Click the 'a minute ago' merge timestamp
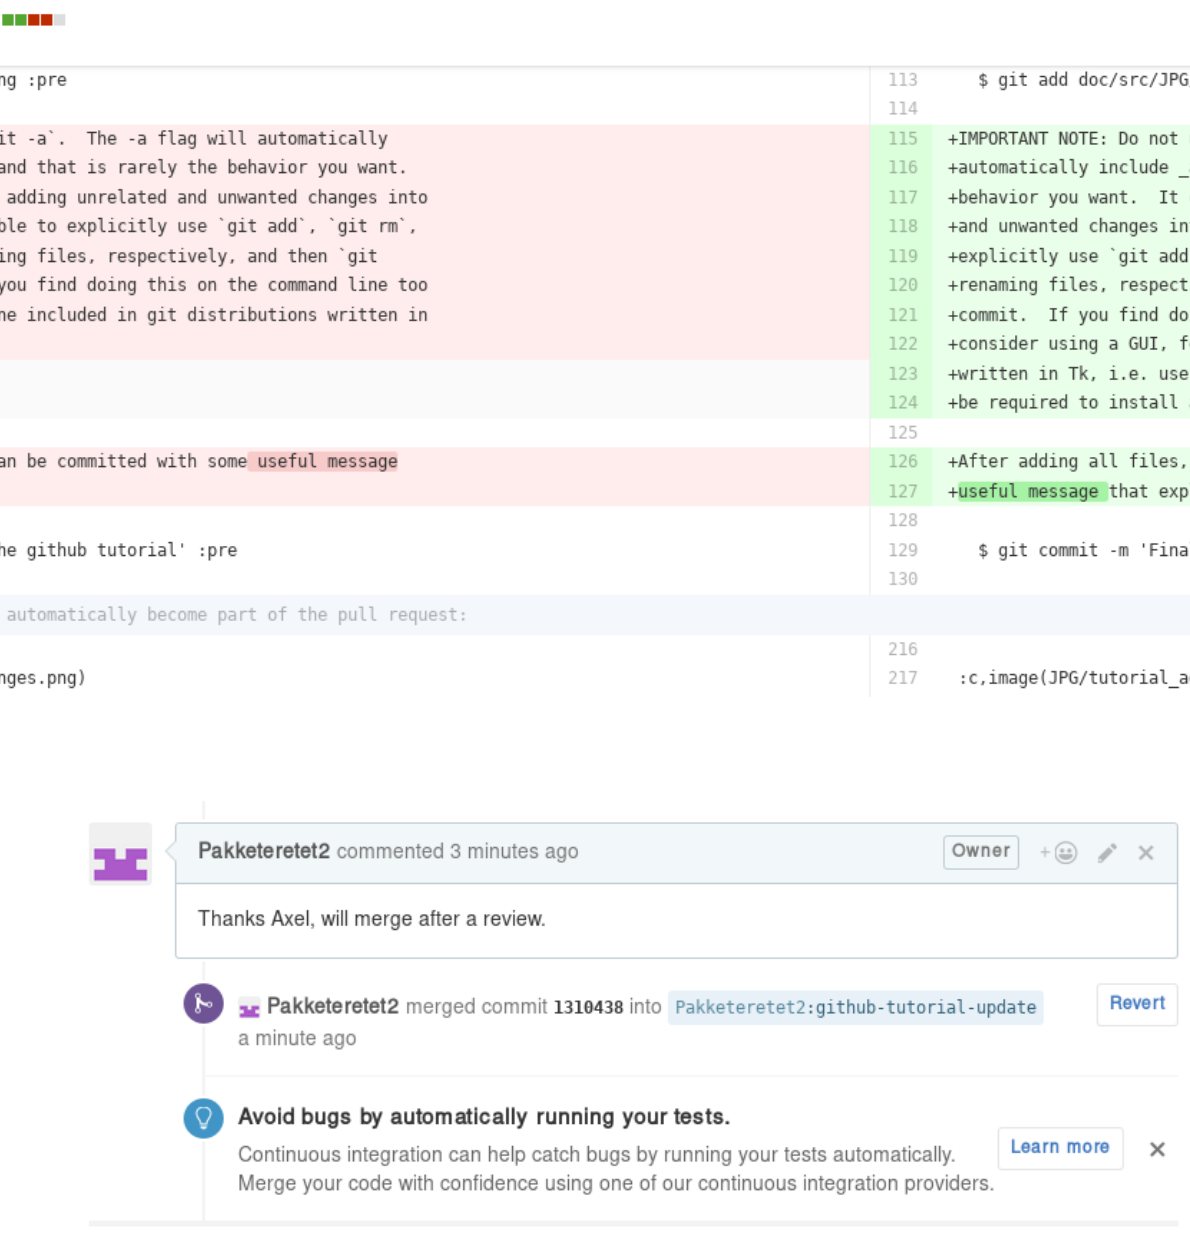Image resolution: width=1190 pixels, height=1238 pixels. 297,1039
